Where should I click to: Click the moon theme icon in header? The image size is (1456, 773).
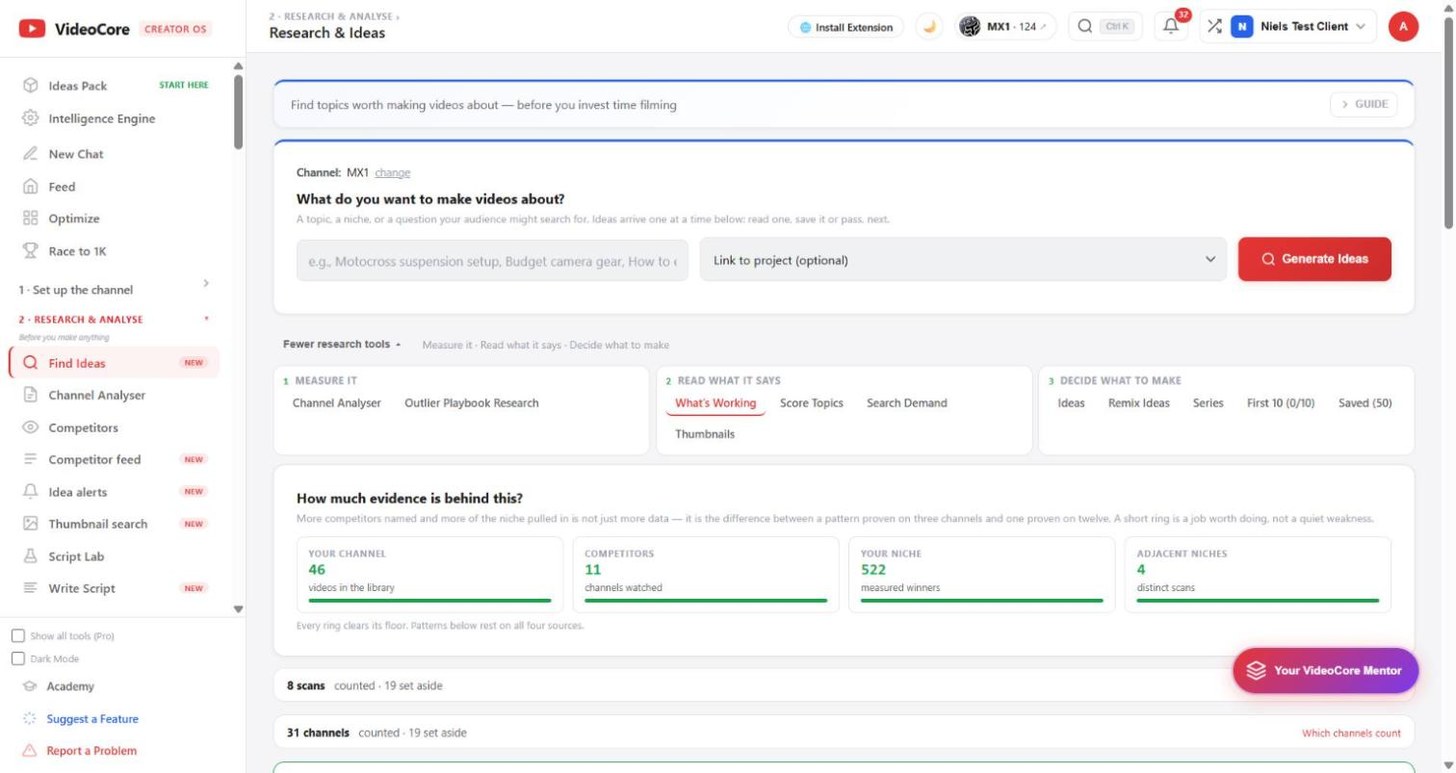coord(930,27)
